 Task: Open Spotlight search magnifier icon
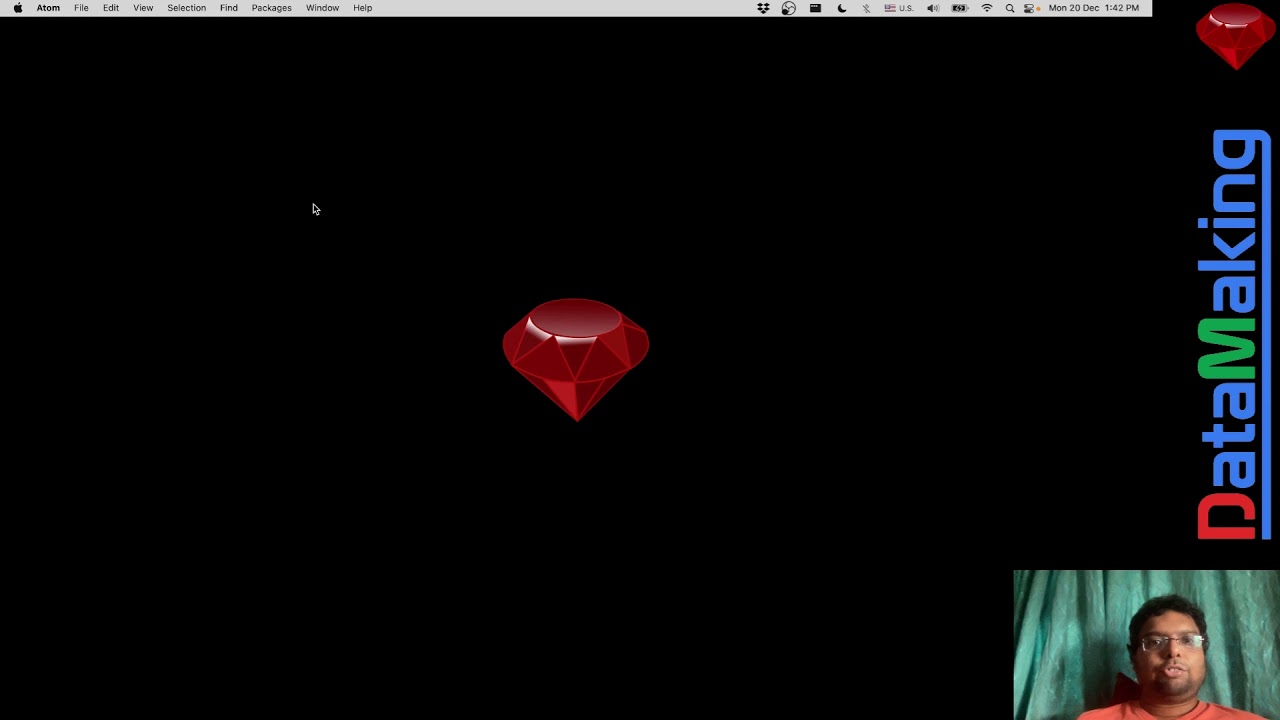[x=1010, y=8]
